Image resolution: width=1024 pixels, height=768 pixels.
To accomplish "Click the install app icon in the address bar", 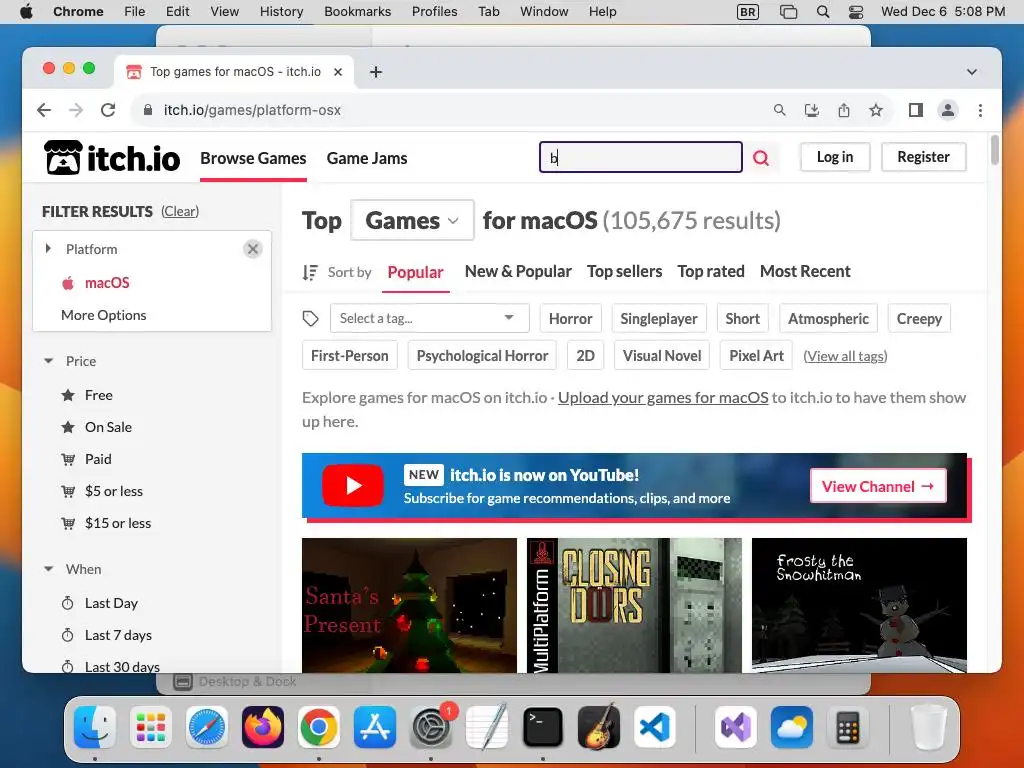I will pyautogui.click(x=812, y=110).
